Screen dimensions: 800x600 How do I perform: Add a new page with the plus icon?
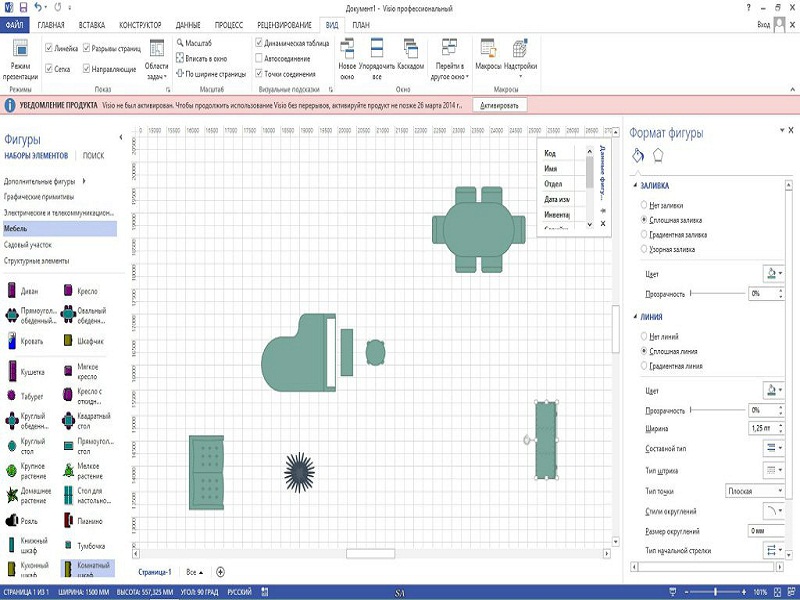(221, 571)
